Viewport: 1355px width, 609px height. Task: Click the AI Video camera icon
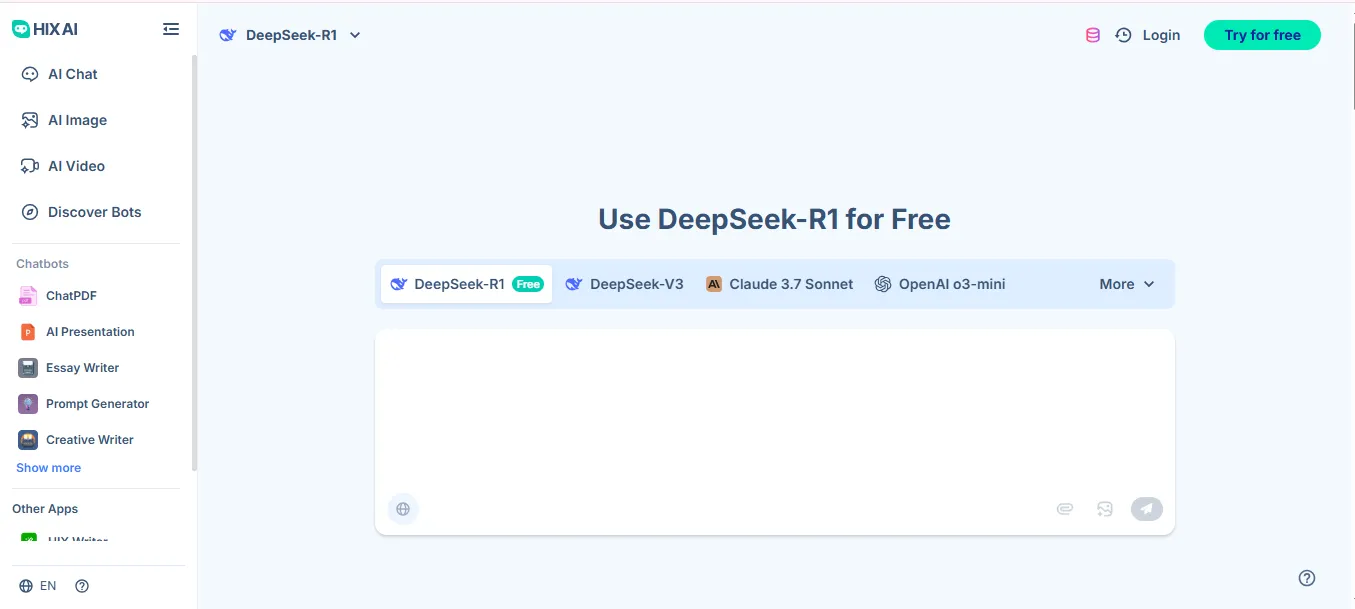tap(30, 166)
